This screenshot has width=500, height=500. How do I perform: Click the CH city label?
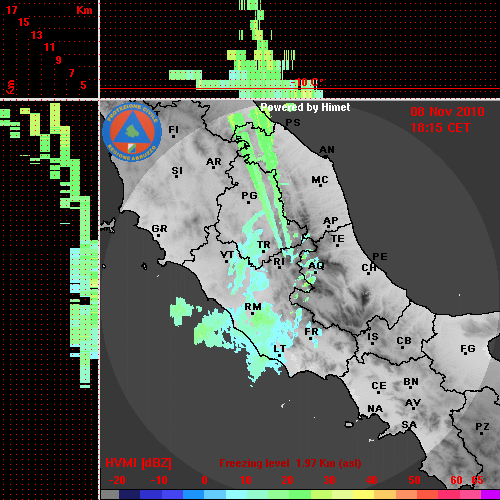click(x=369, y=267)
